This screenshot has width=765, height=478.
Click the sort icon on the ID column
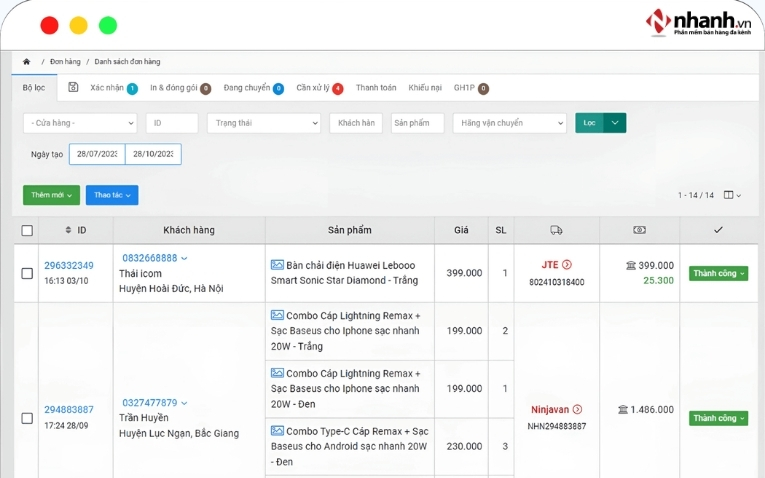[68, 230]
